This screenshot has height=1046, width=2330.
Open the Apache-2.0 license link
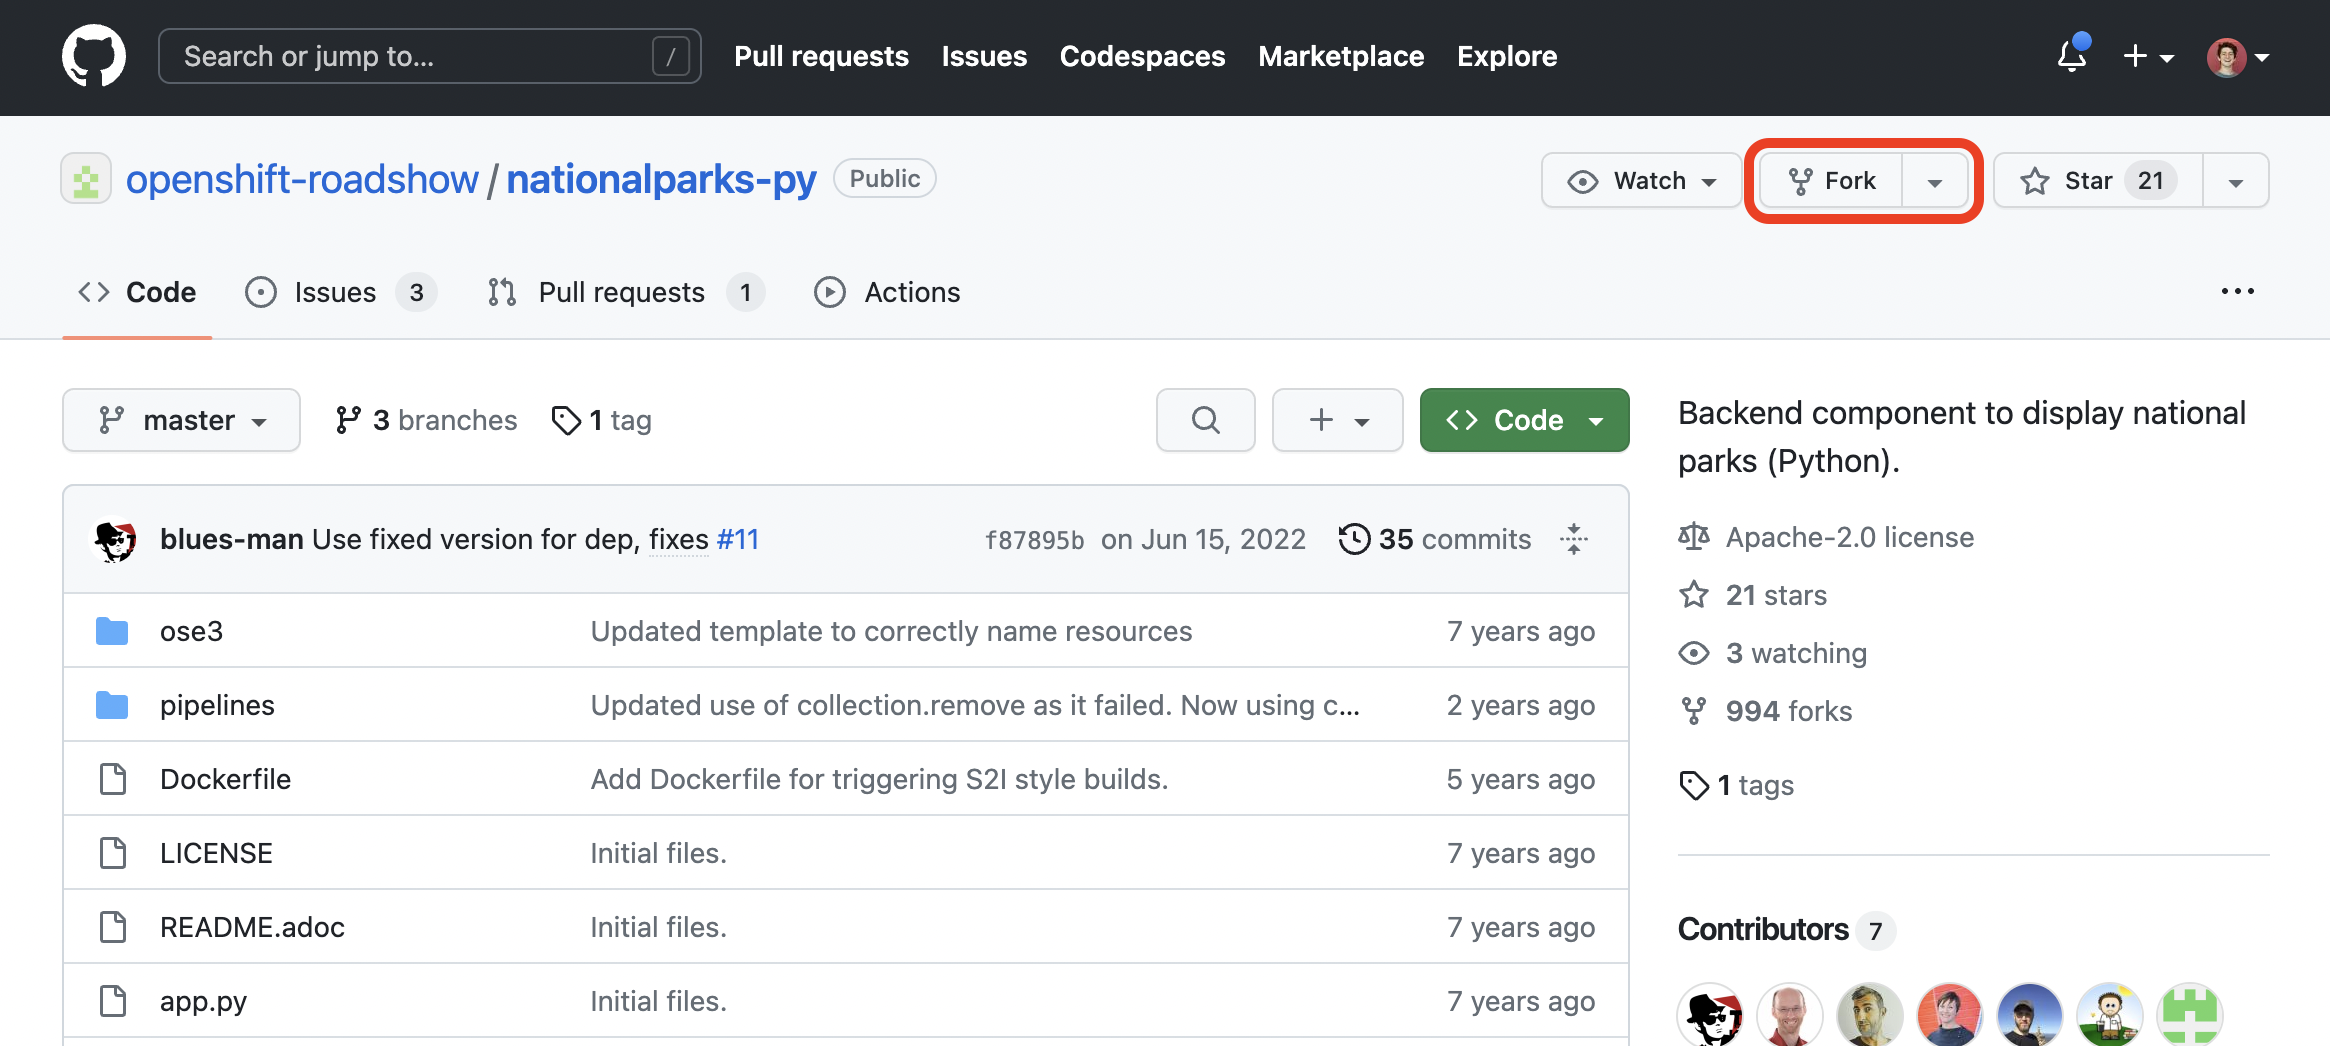[1850, 537]
